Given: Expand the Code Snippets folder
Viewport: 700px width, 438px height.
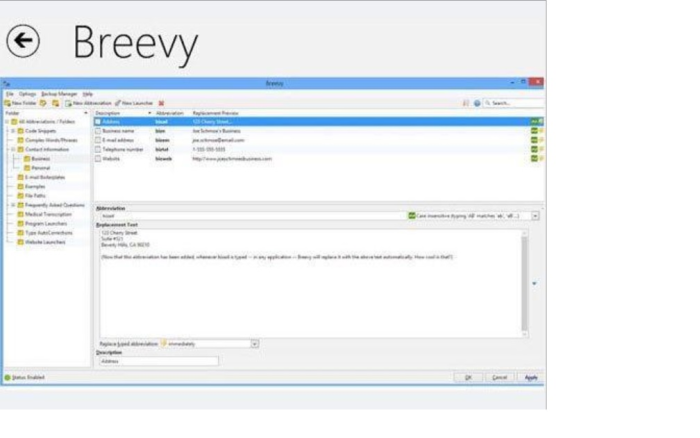Looking at the screenshot, I should [x=13, y=131].
